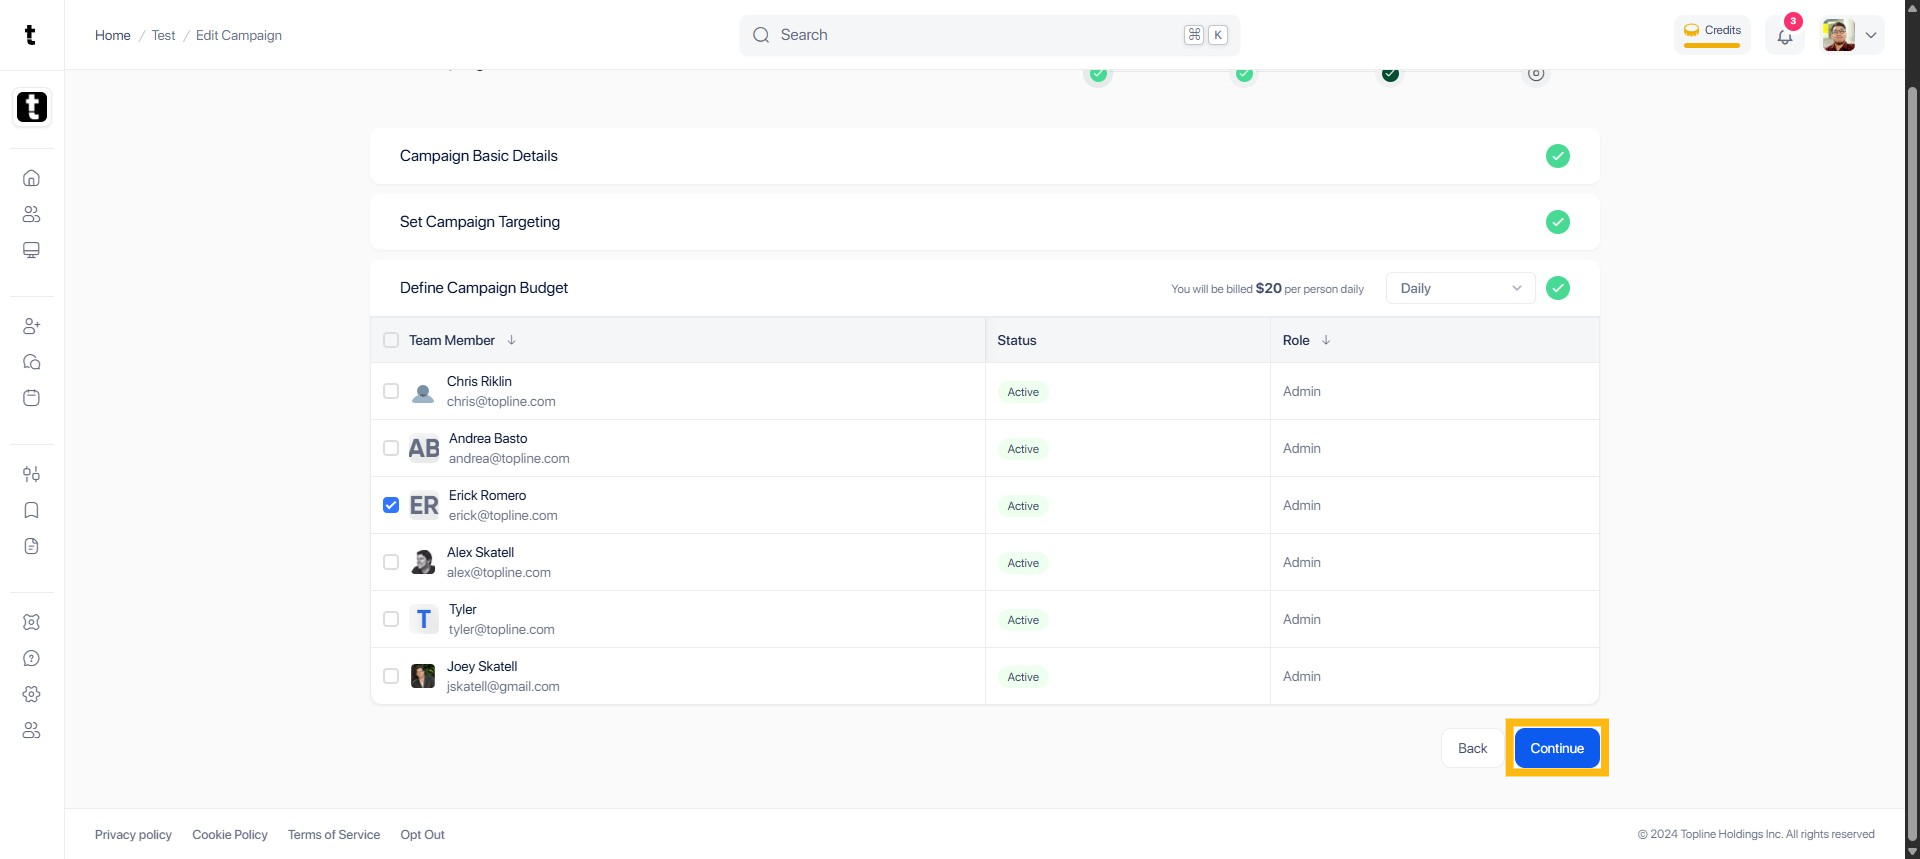Click the Admin role in Alex Skatell's row
Viewport: 1920px width, 859px height.
pos(1302,562)
